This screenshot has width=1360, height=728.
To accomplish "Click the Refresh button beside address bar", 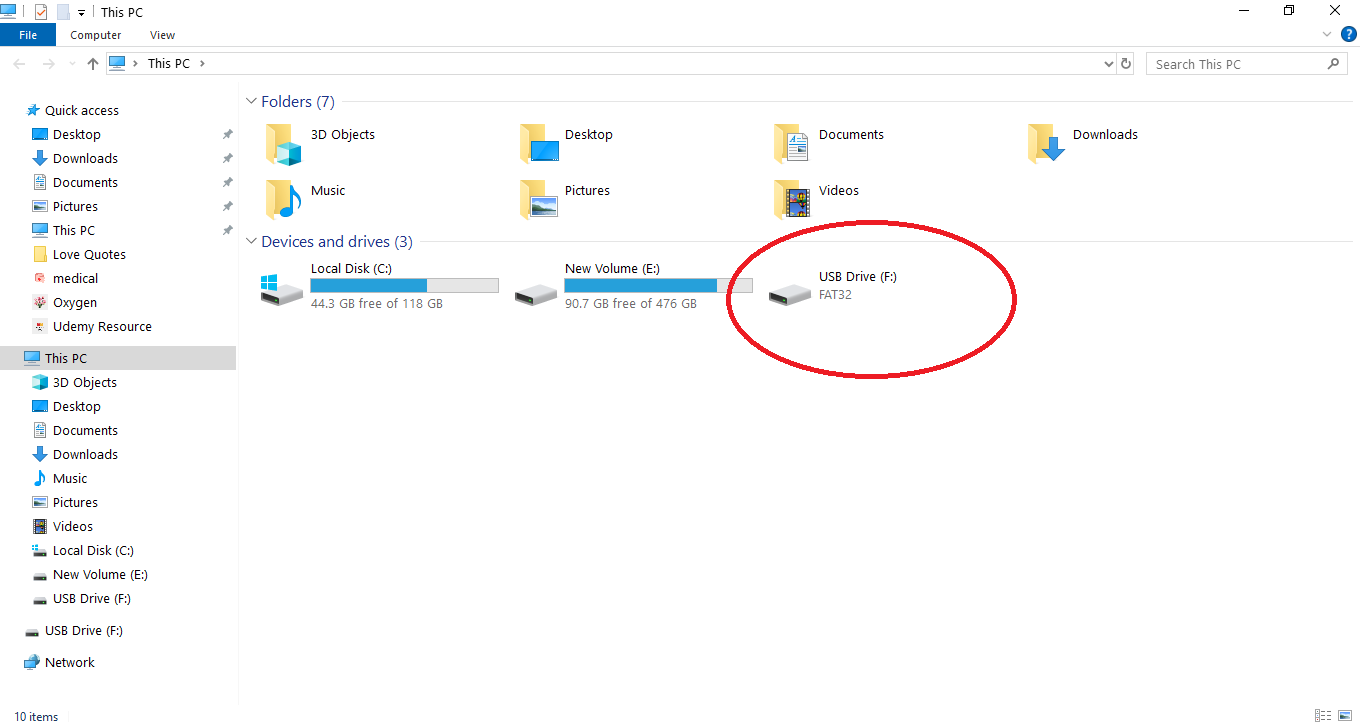I will [x=1126, y=64].
